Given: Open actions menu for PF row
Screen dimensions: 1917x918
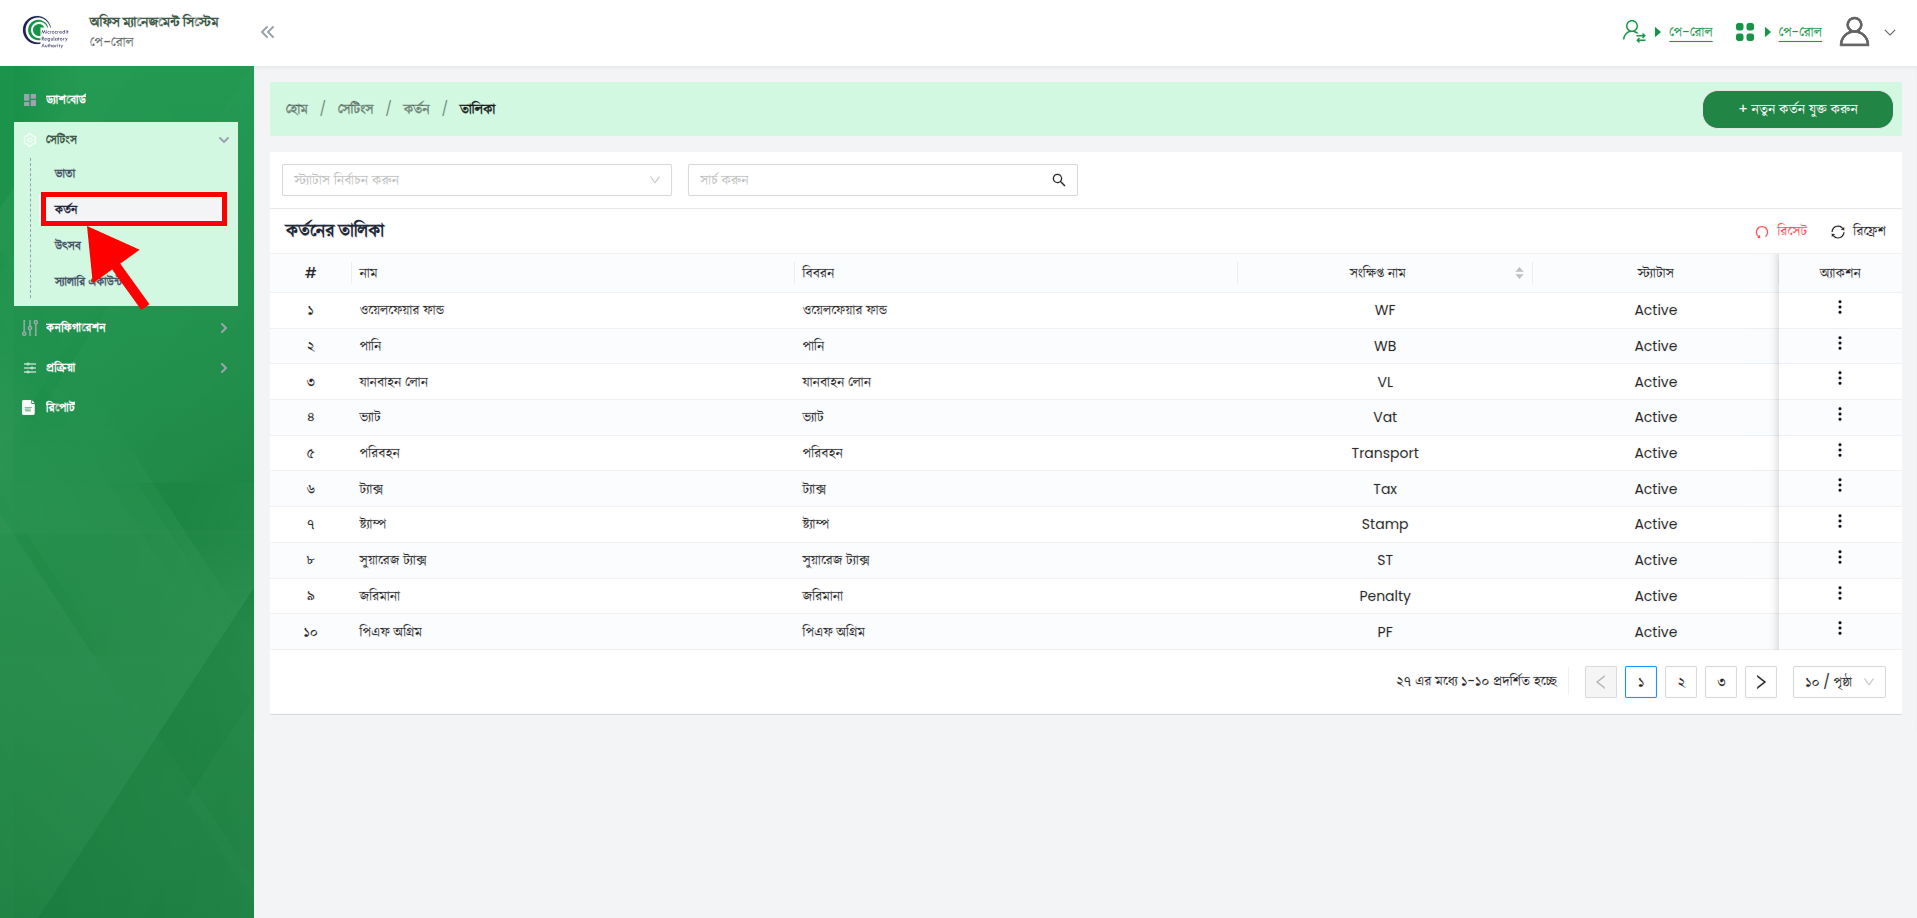Looking at the screenshot, I should (x=1839, y=629).
